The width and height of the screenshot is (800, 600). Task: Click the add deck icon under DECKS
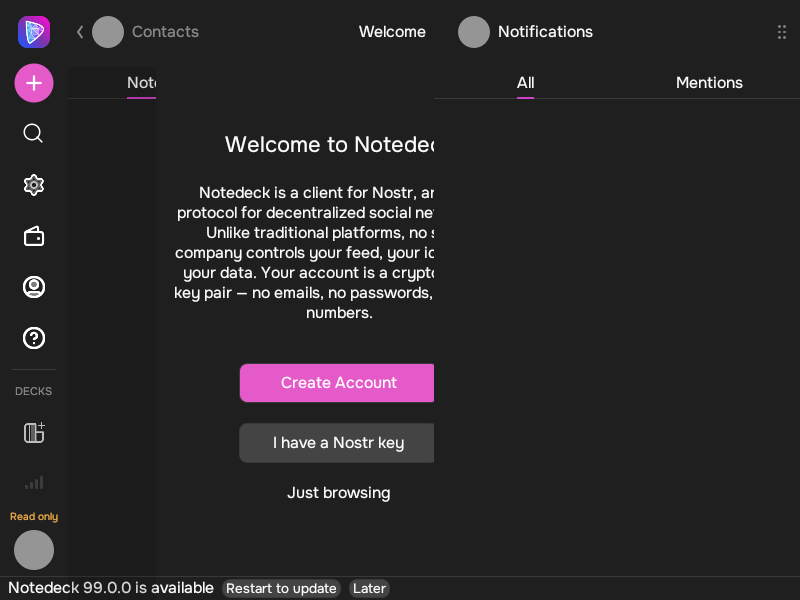[34, 432]
